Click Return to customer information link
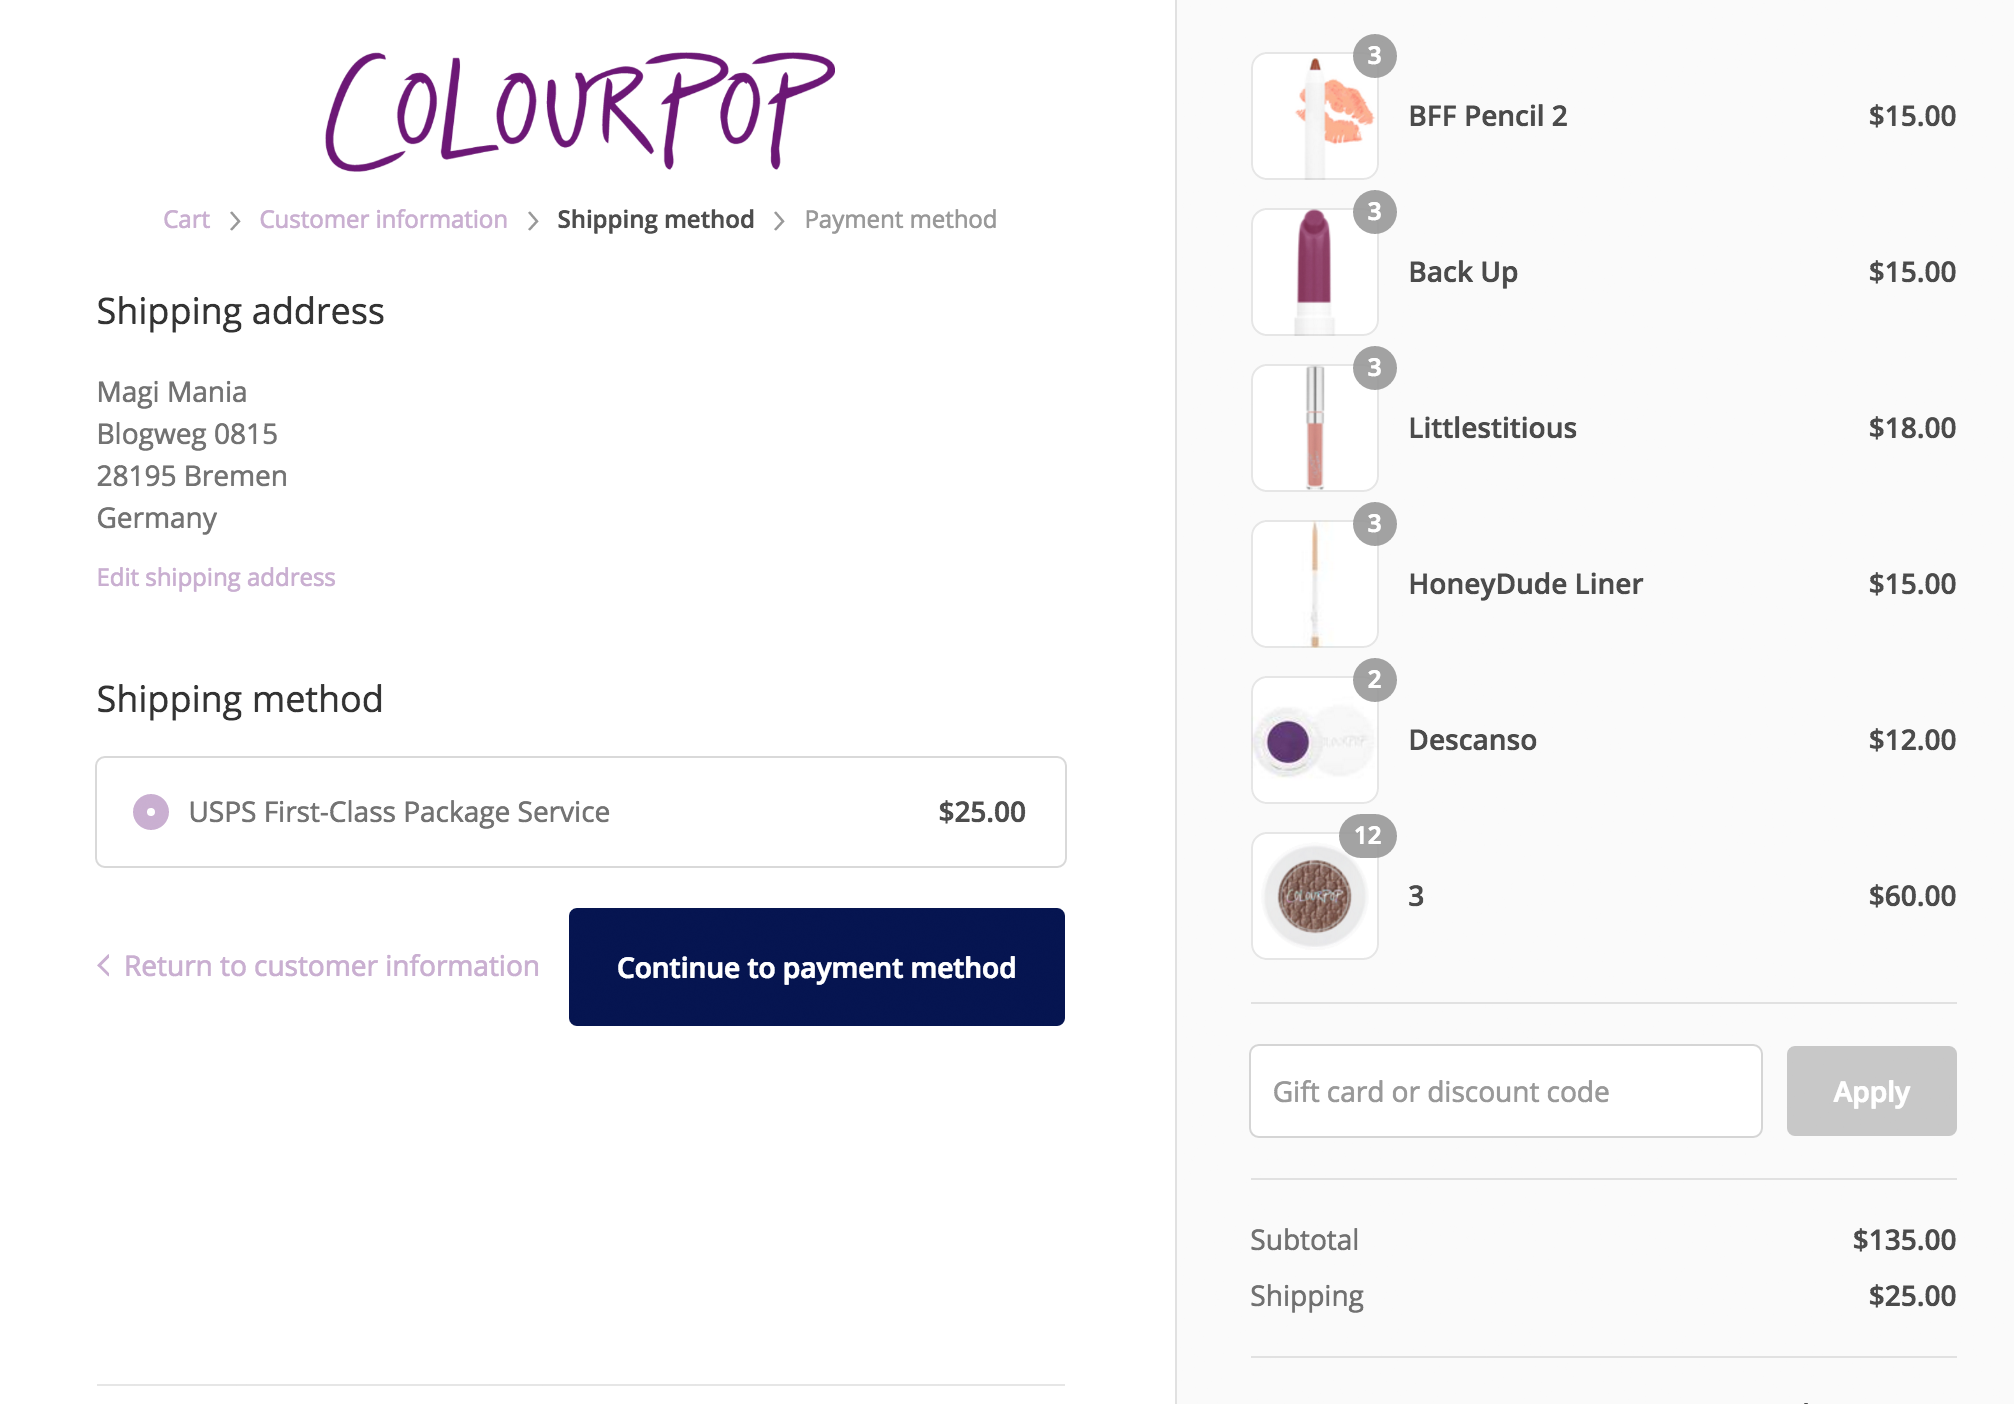The image size is (2014, 1404). click(x=331, y=966)
